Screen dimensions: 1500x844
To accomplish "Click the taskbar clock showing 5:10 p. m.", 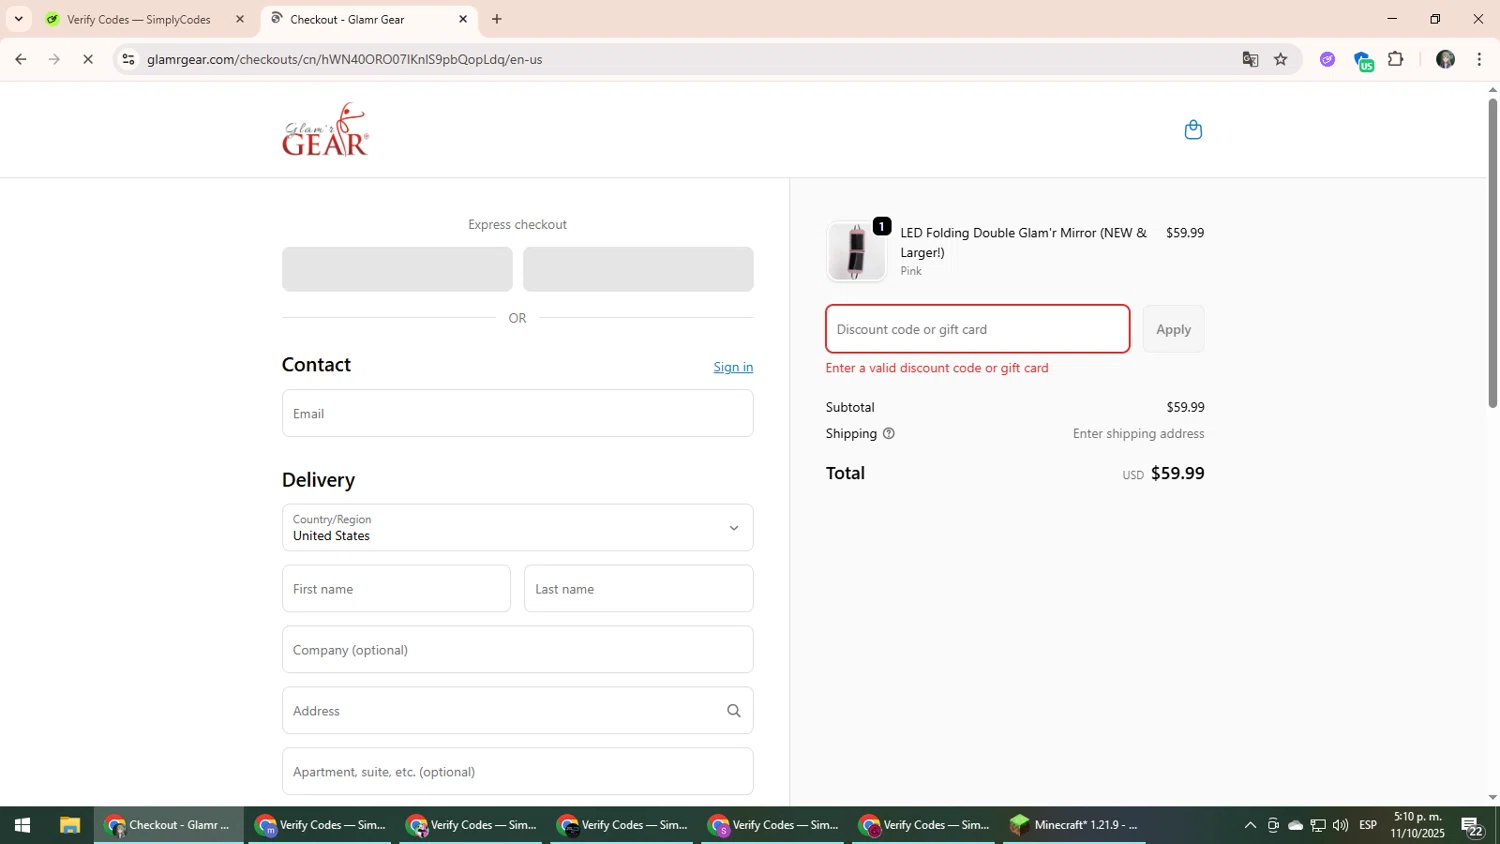I will point(1417,825).
